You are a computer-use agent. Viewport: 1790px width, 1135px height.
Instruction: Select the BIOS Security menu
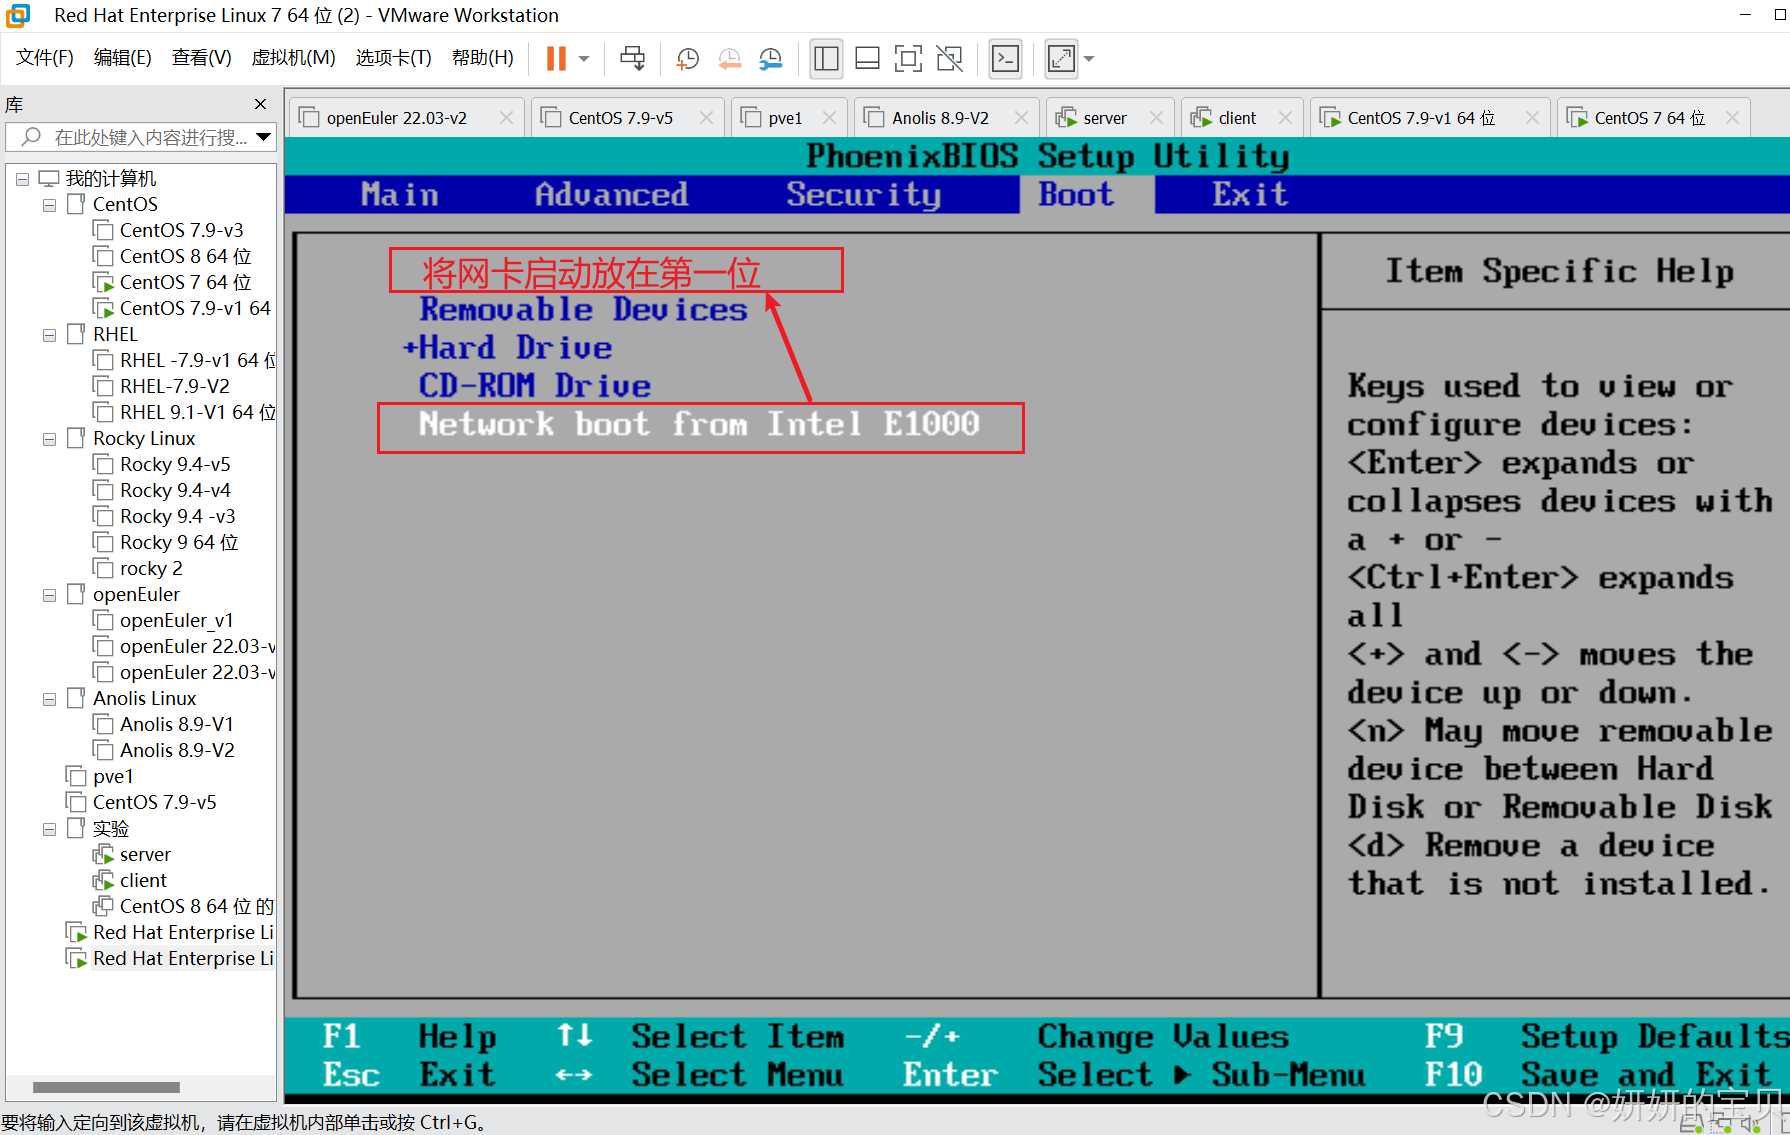pyautogui.click(x=863, y=194)
